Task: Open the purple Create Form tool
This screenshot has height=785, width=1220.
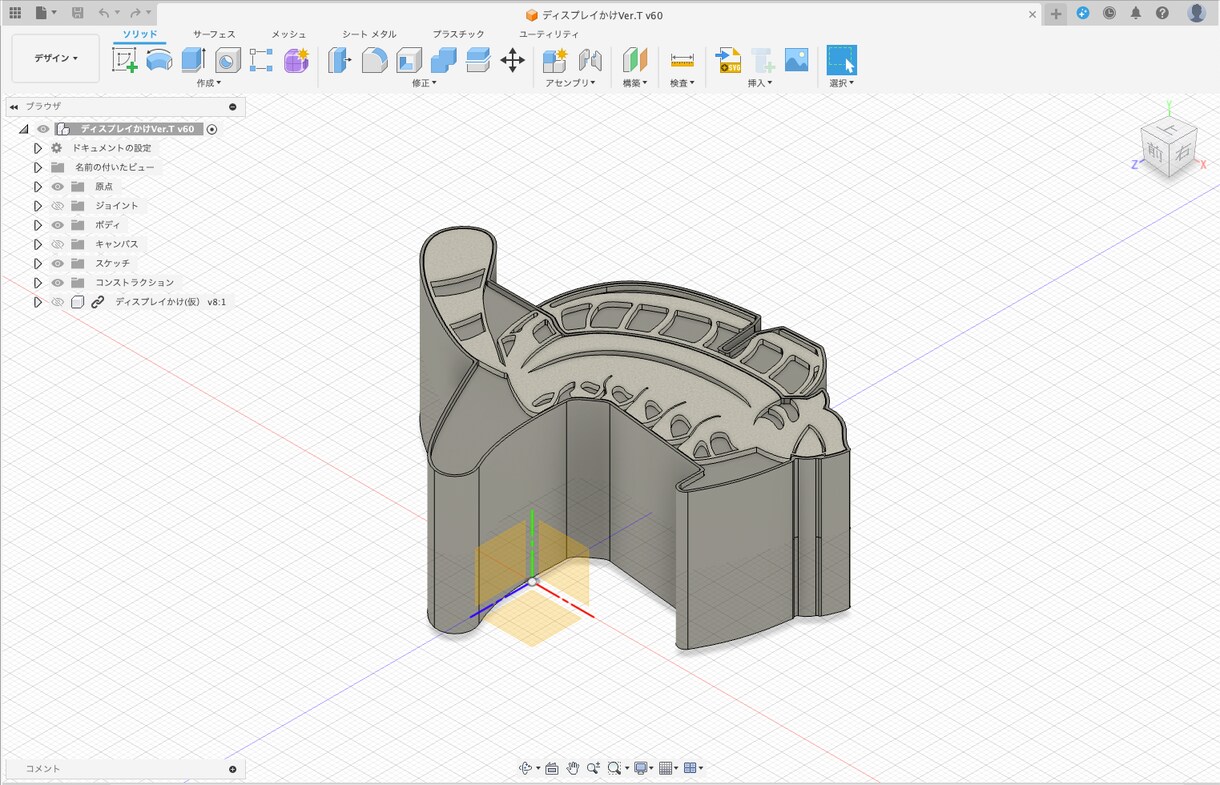Action: click(x=295, y=60)
